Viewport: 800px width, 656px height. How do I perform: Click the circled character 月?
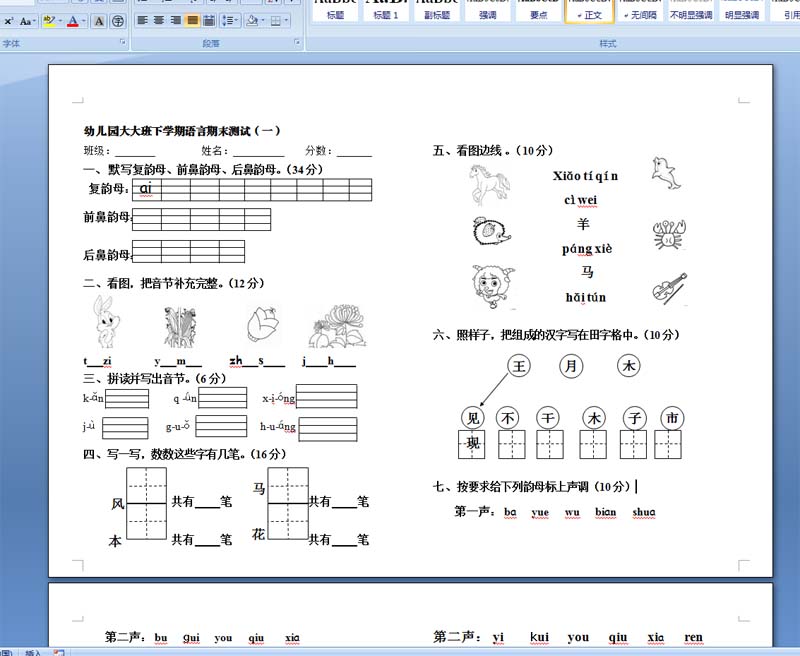571,366
